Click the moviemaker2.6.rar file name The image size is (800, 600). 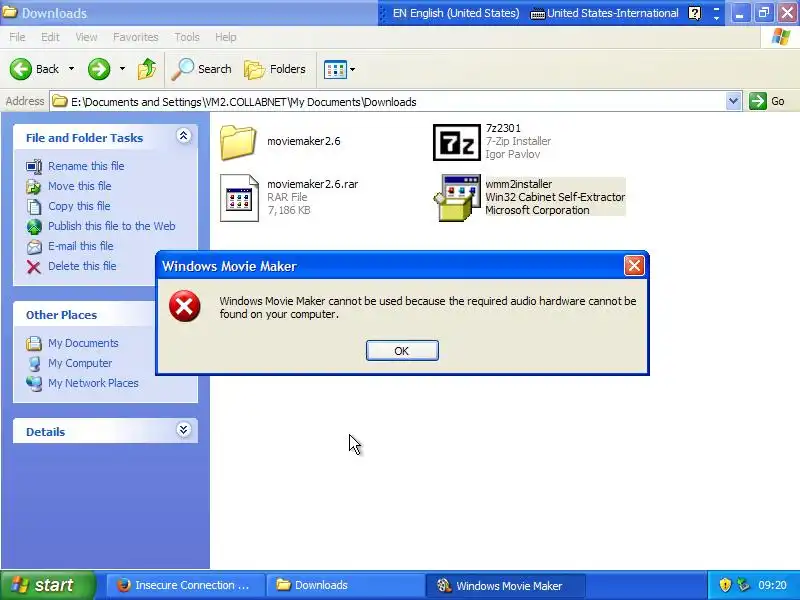[x=312, y=184]
